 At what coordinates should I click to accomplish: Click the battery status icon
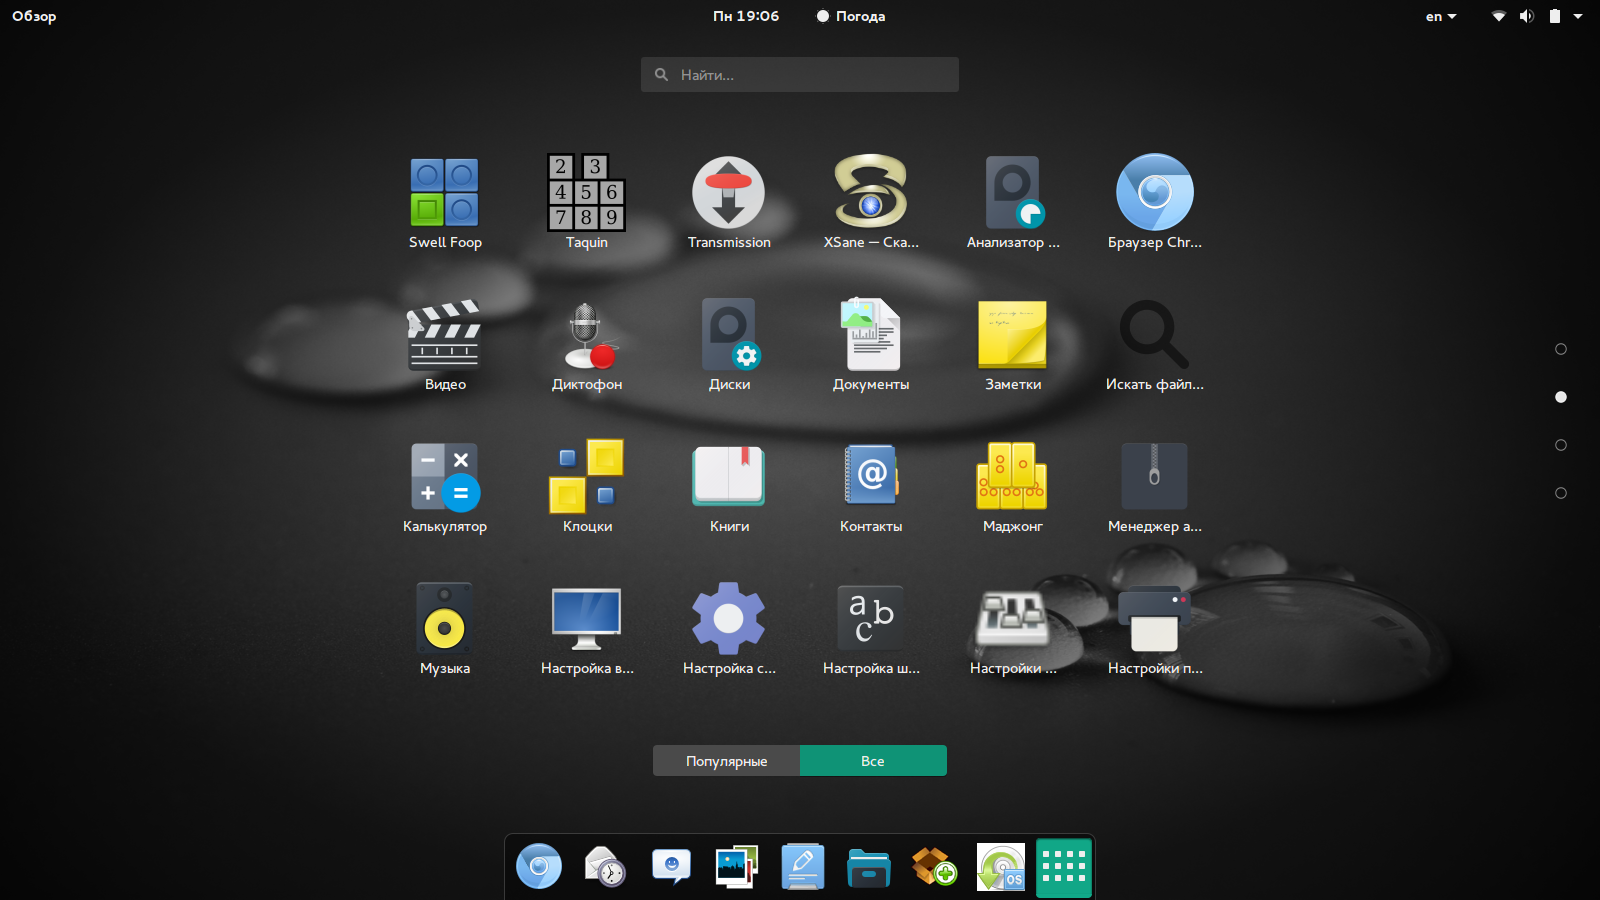click(1555, 16)
